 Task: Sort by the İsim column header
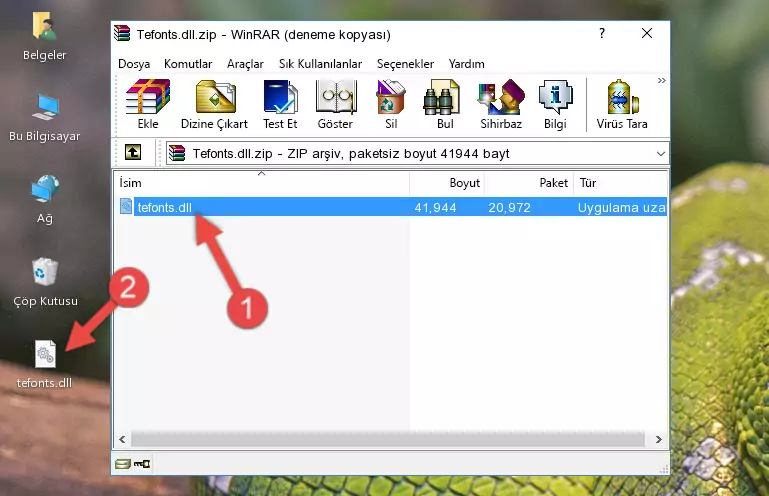click(262, 183)
